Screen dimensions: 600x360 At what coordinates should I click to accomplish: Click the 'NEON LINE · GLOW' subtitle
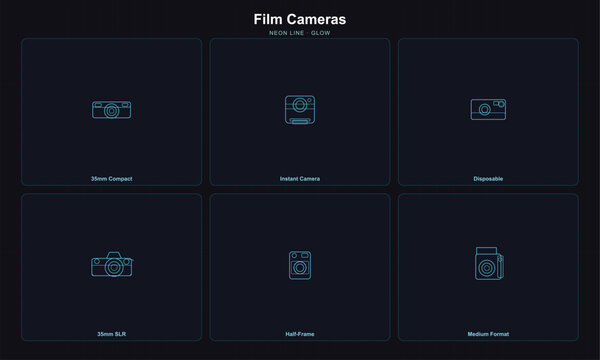tap(300, 33)
